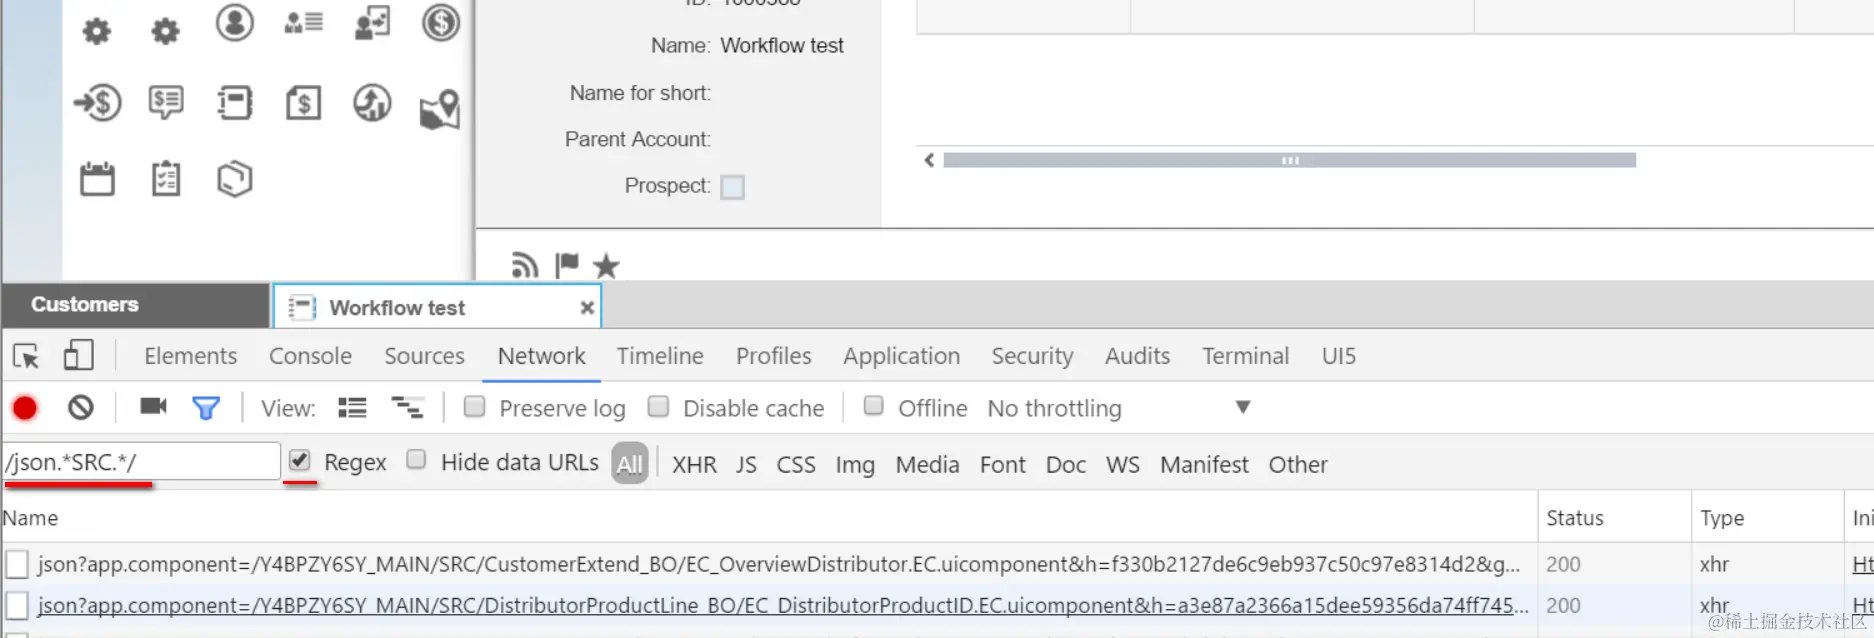Switch to the Security tab
The image size is (1874, 638).
[1032, 356]
